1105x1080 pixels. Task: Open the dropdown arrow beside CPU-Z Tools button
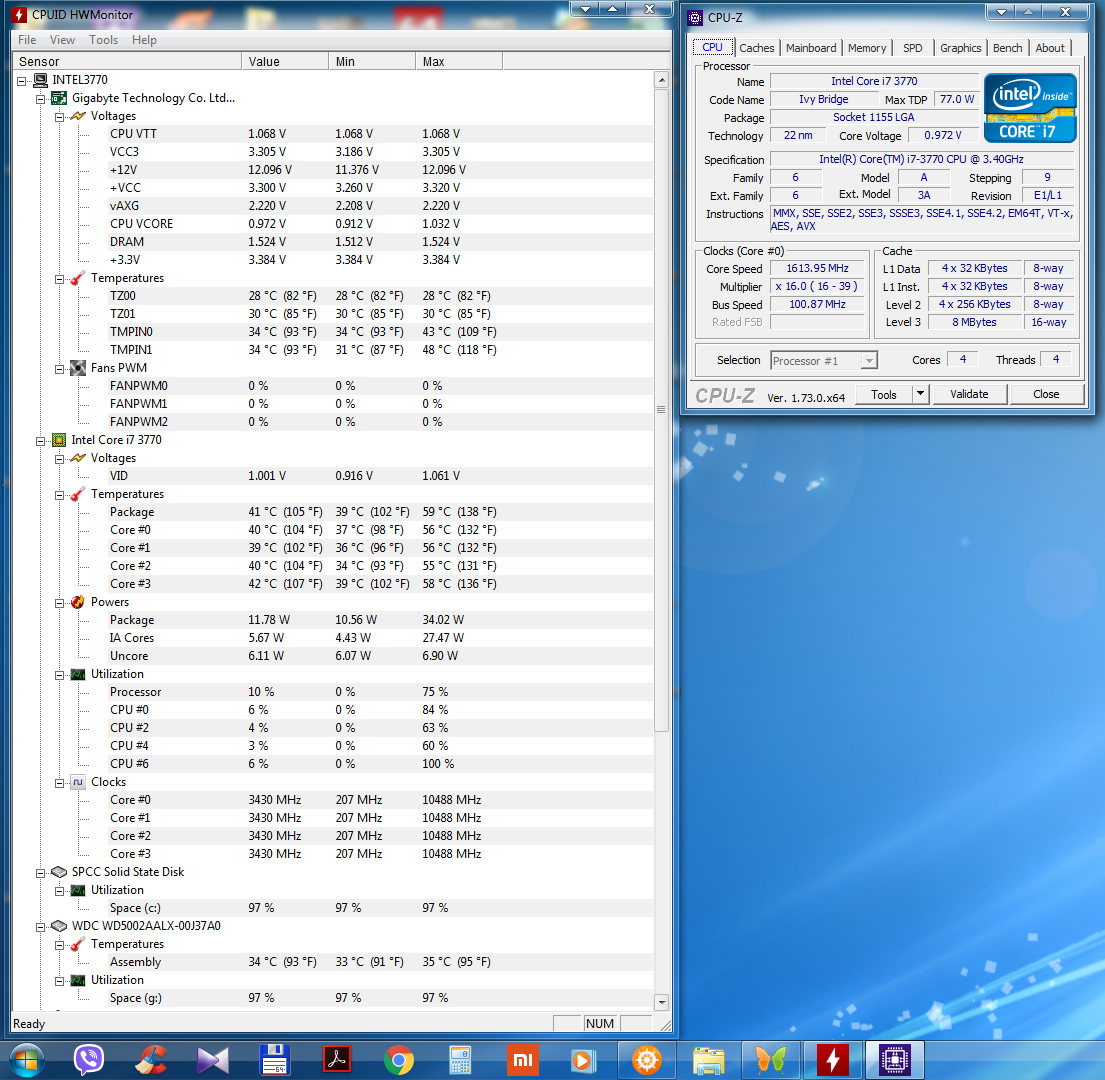point(920,394)
